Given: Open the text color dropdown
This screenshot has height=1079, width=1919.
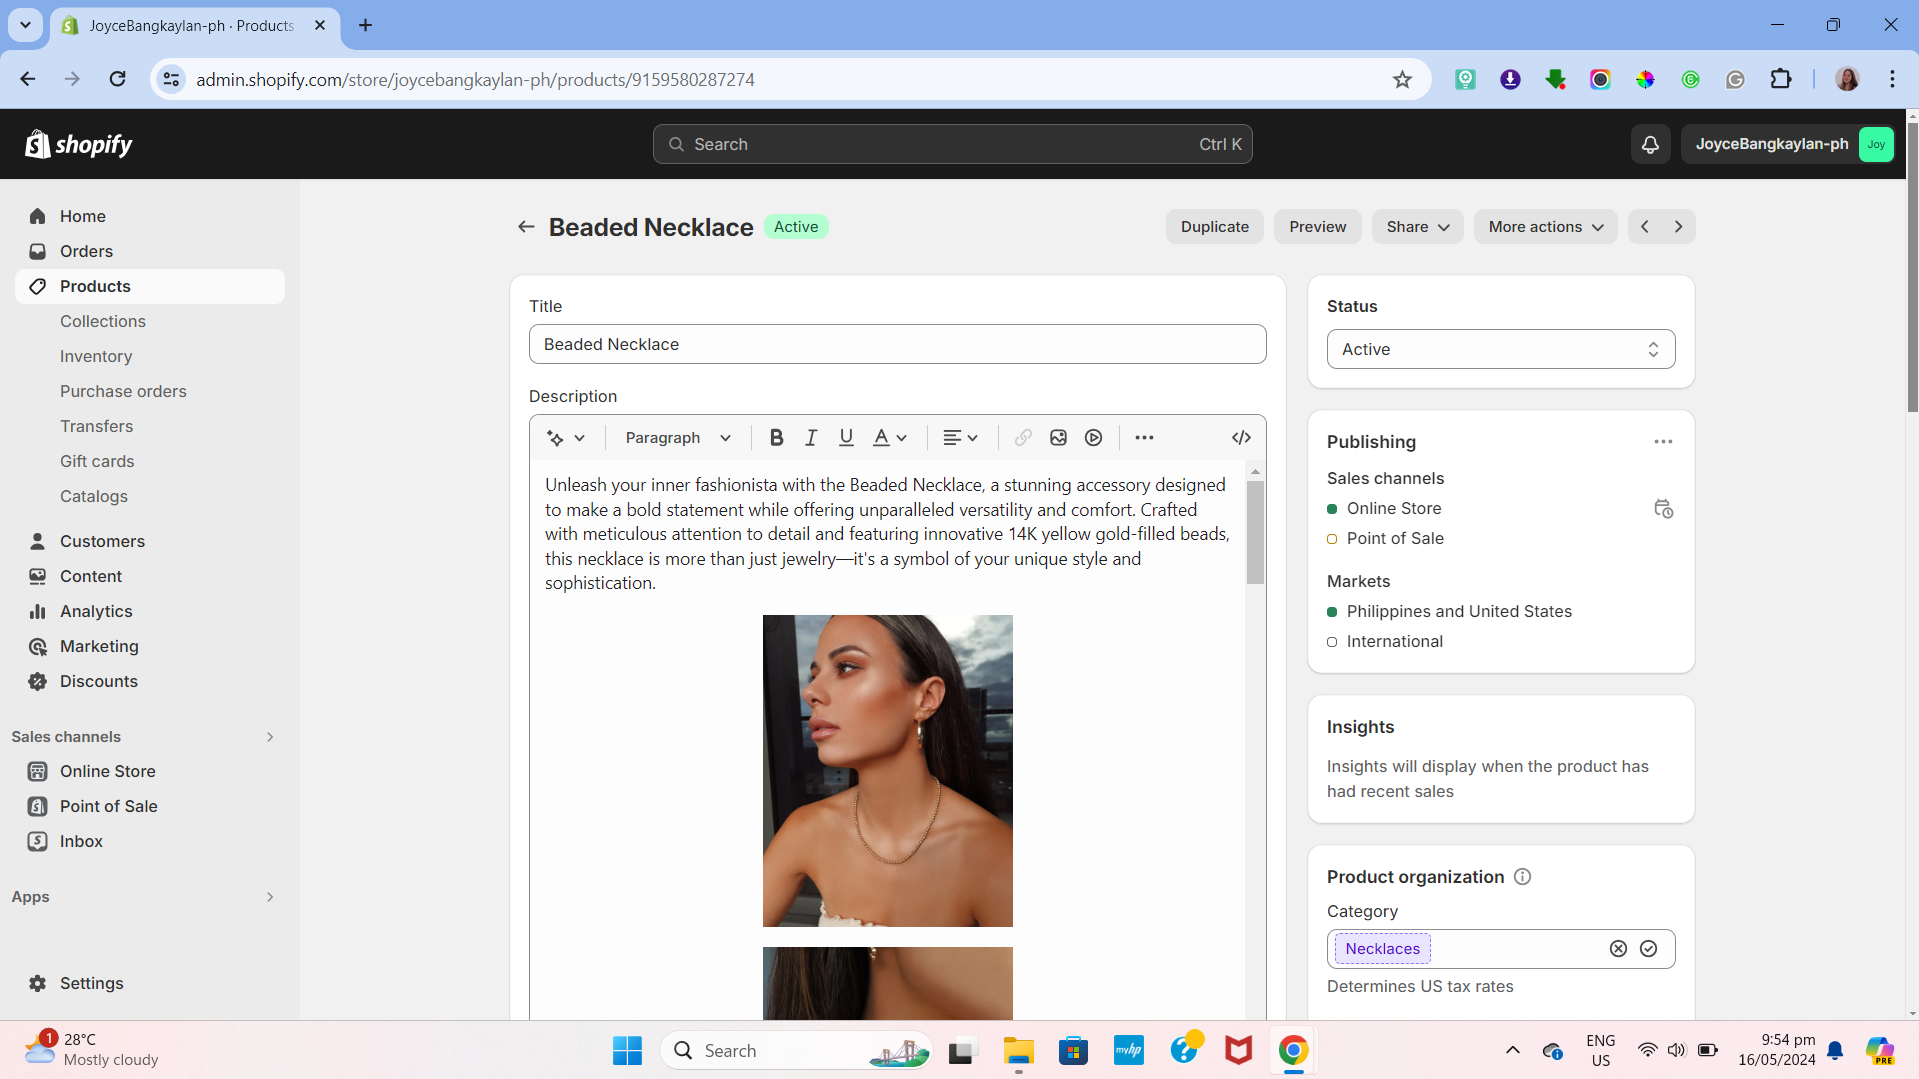Looking at the screenshot, I should point(889,438).
